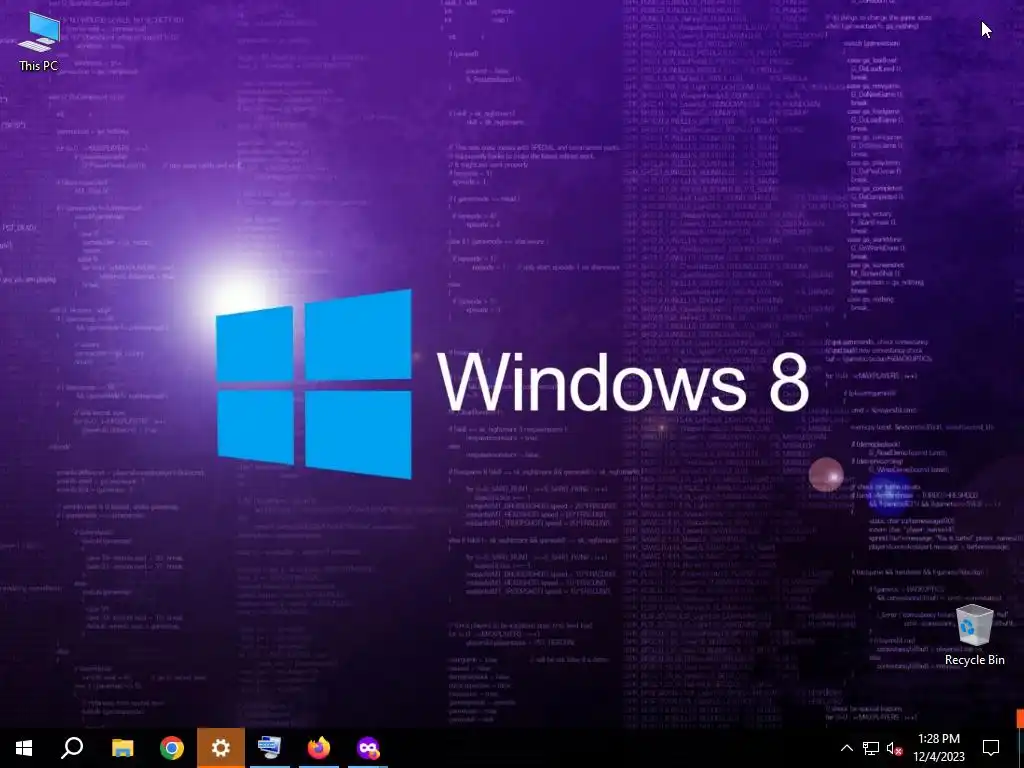Show hidden system tray icons
The image size is (1024, 768).
pyautogui.click(x=846, y=748)
